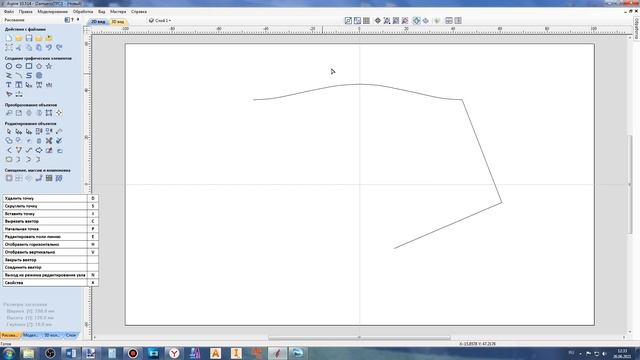Select the Draw Polyline zigzag tool
Screen dimensions: 640x360
click(x=9, y=76)
